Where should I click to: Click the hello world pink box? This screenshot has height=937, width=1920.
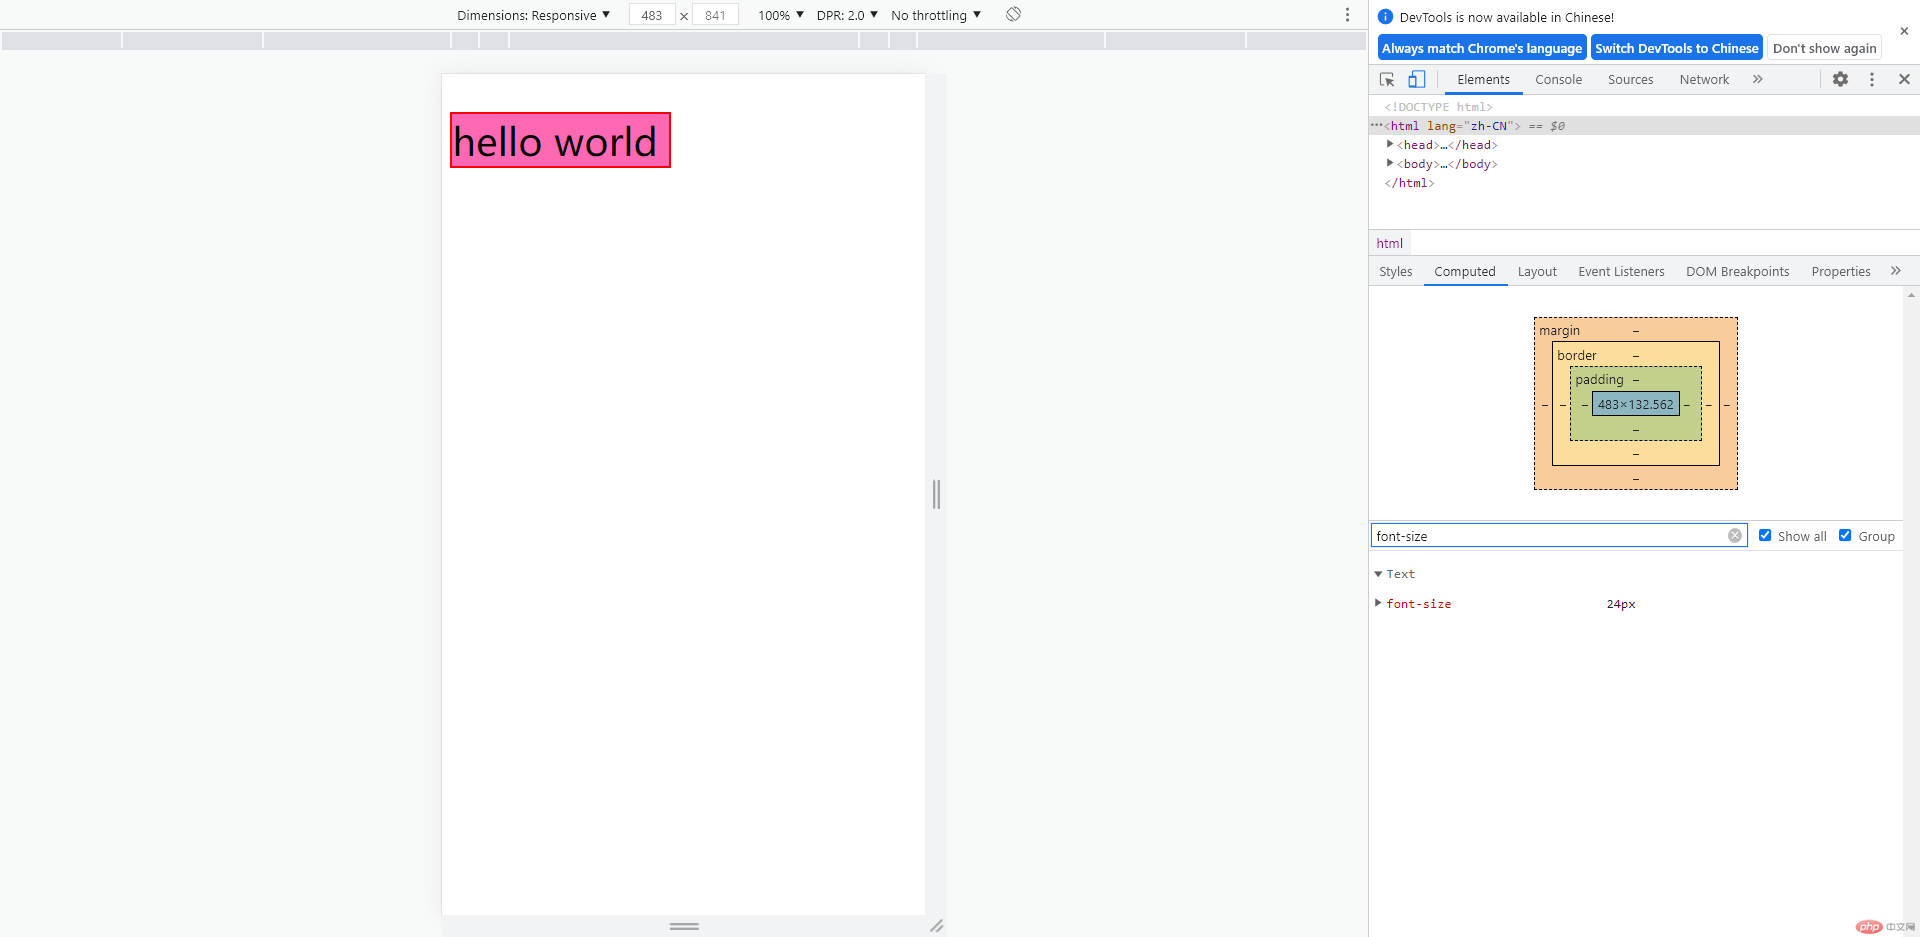[x=560, y=140]
